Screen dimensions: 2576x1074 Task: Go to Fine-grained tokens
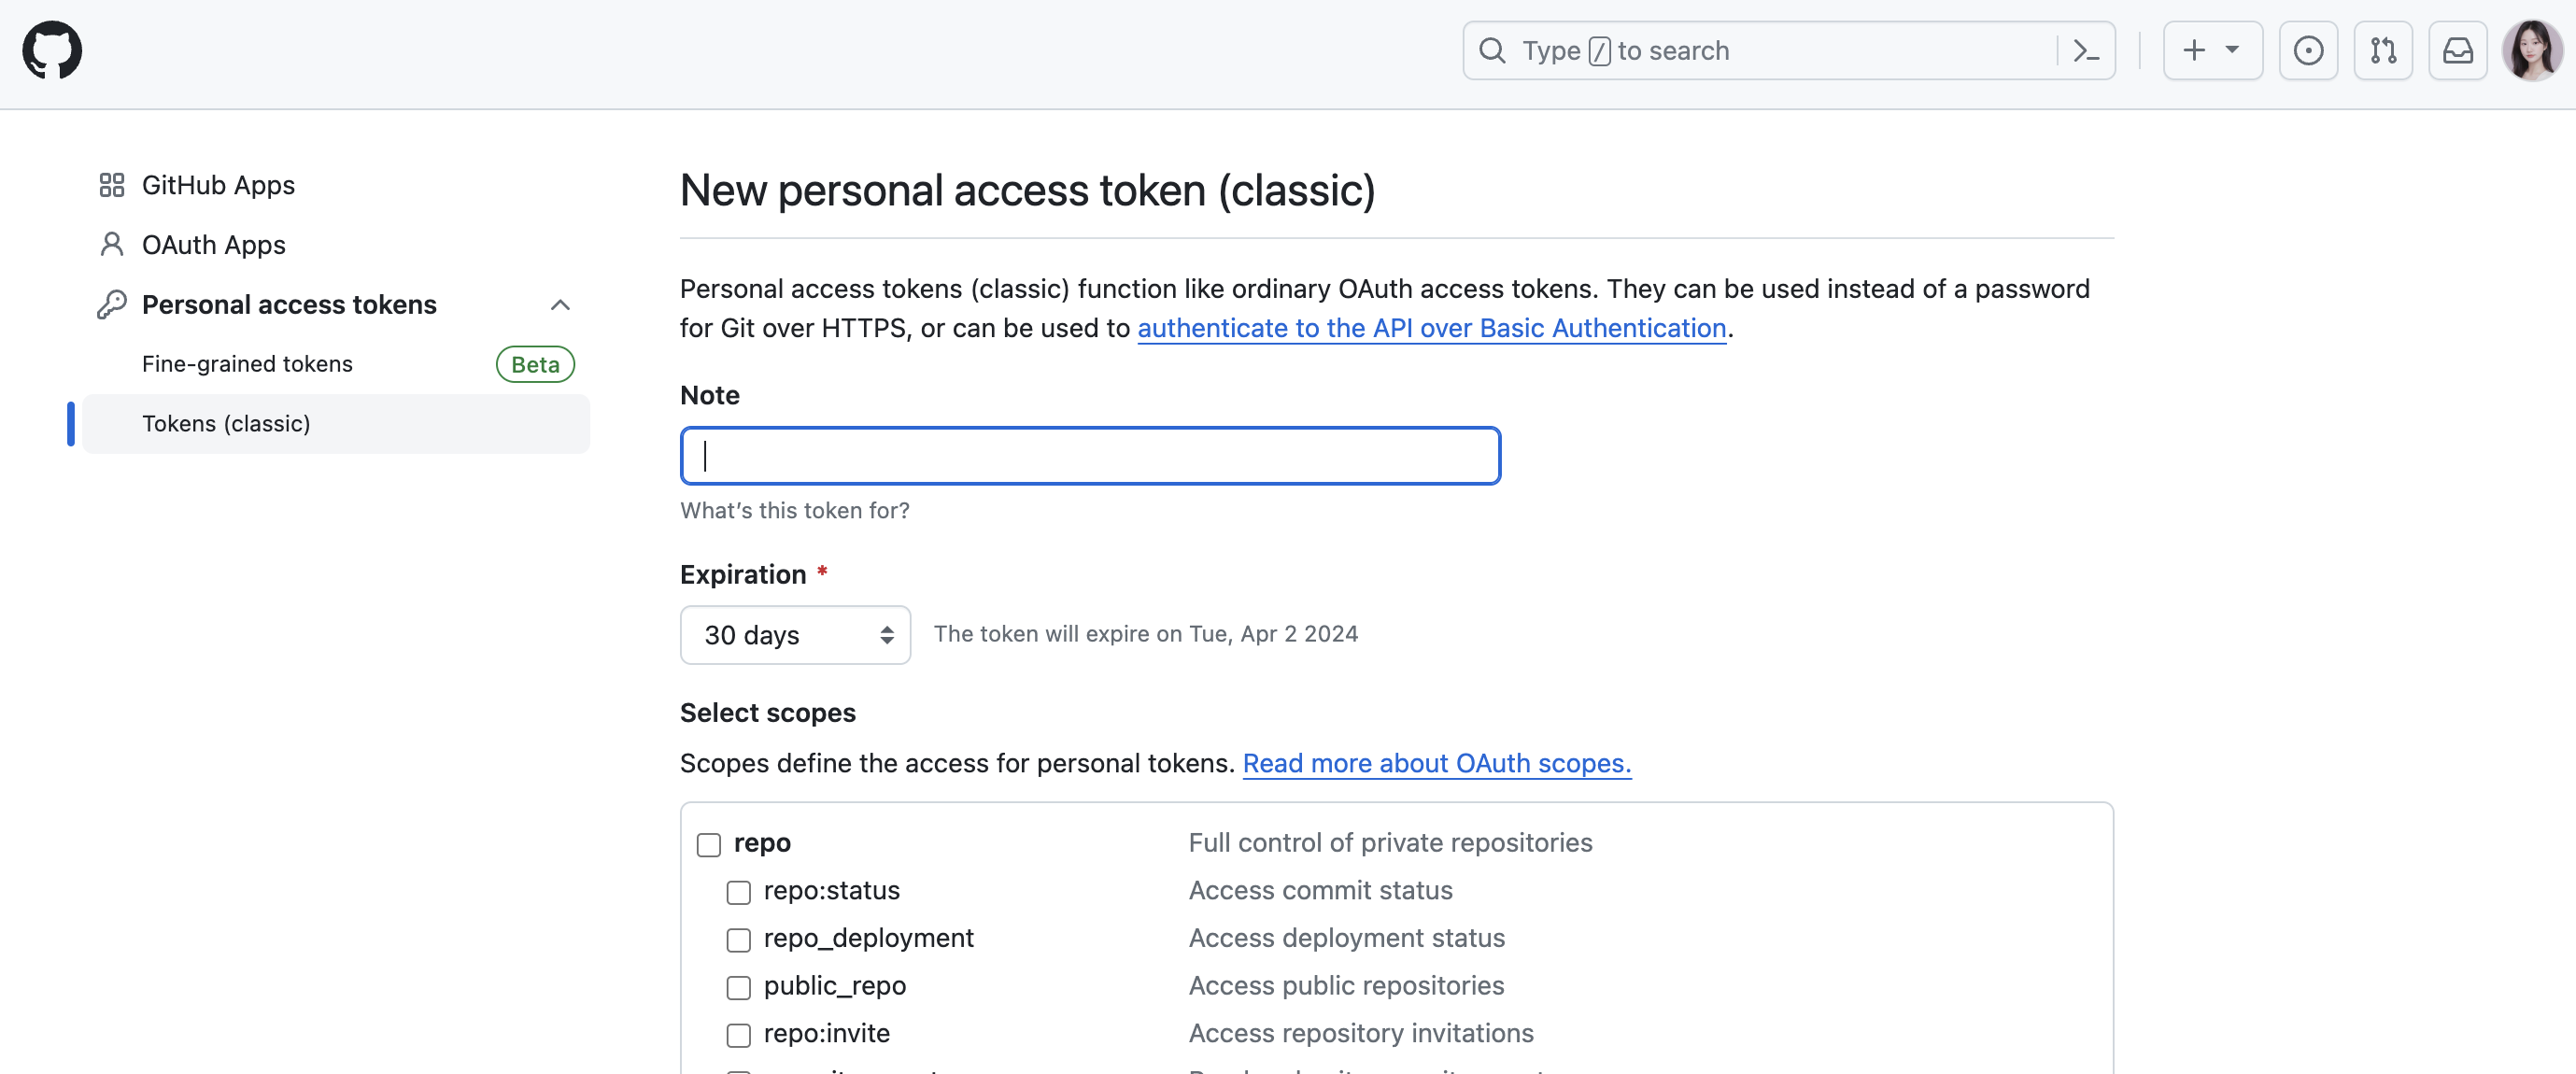pyautogui.click(x=247, y=364)
